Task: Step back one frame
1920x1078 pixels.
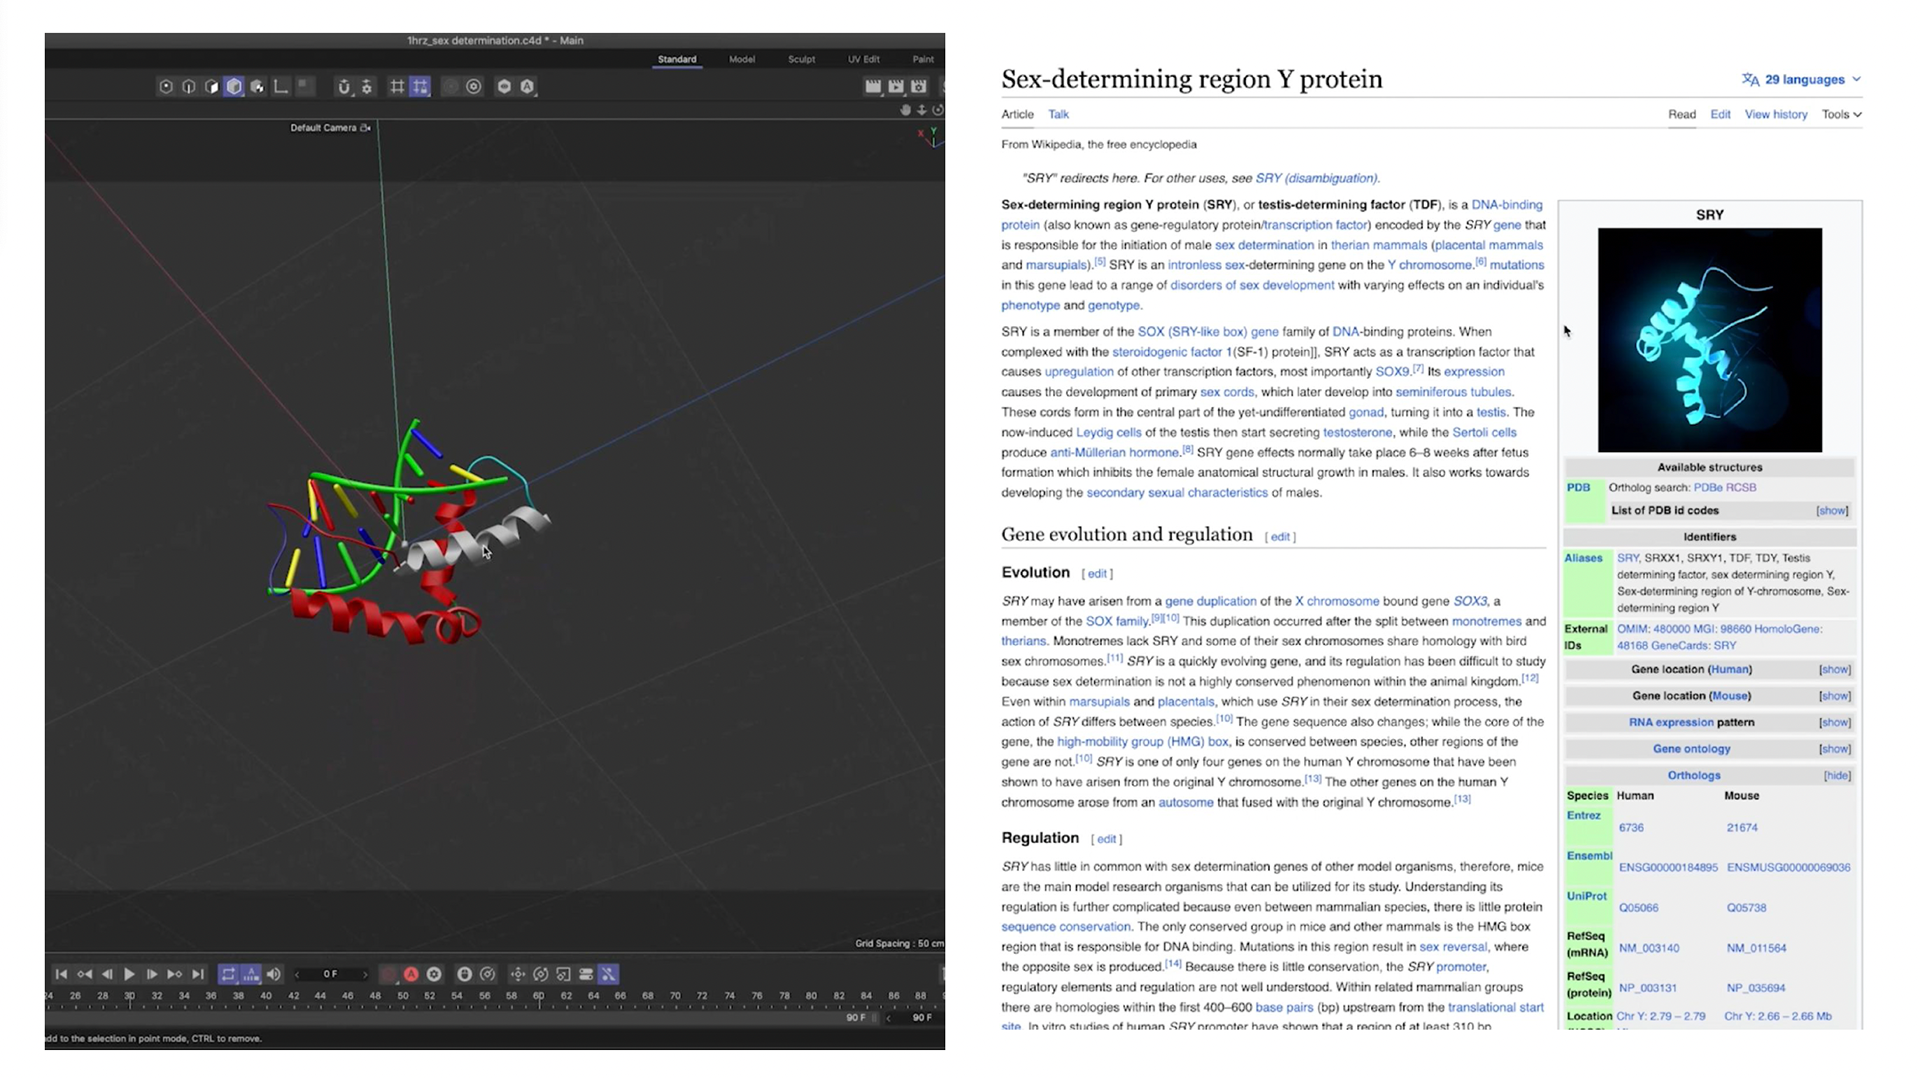Action: point(107,974)
